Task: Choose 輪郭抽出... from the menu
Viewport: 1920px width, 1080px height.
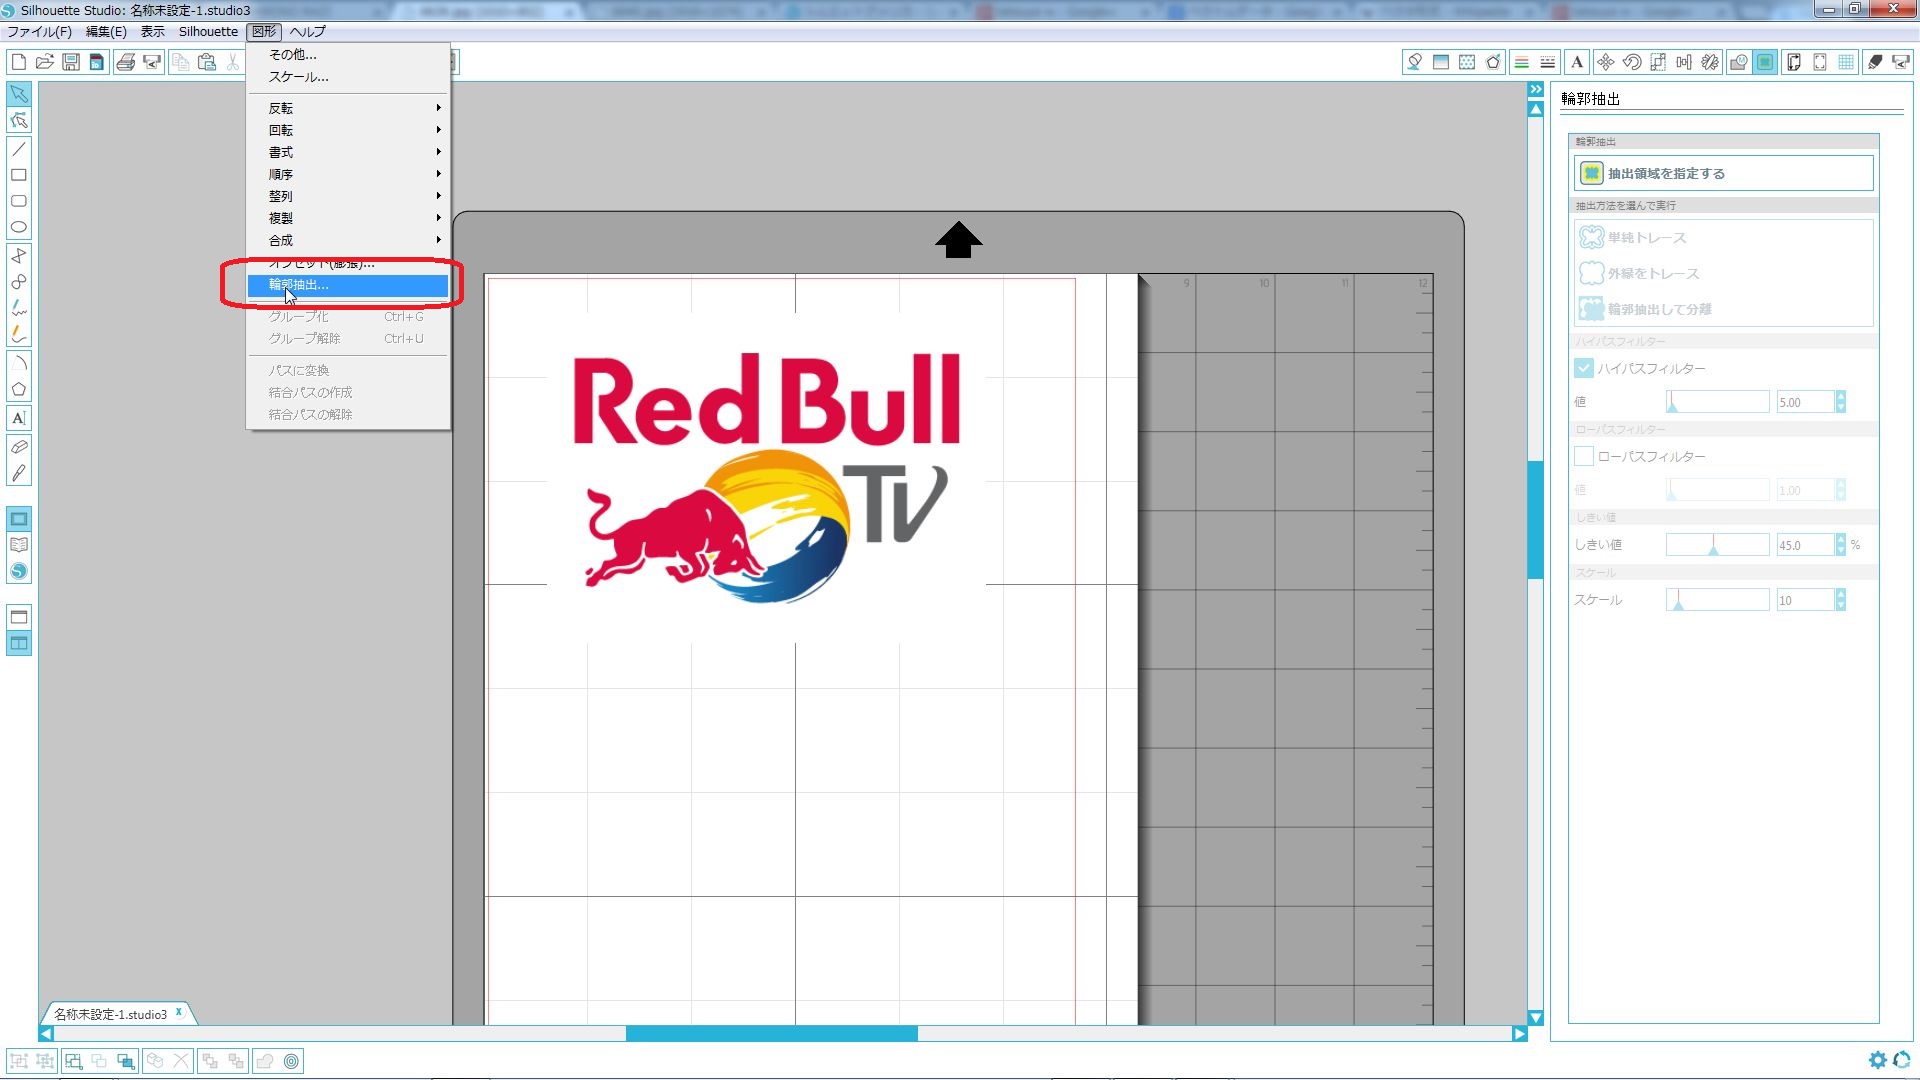Action: click(347, 285)
